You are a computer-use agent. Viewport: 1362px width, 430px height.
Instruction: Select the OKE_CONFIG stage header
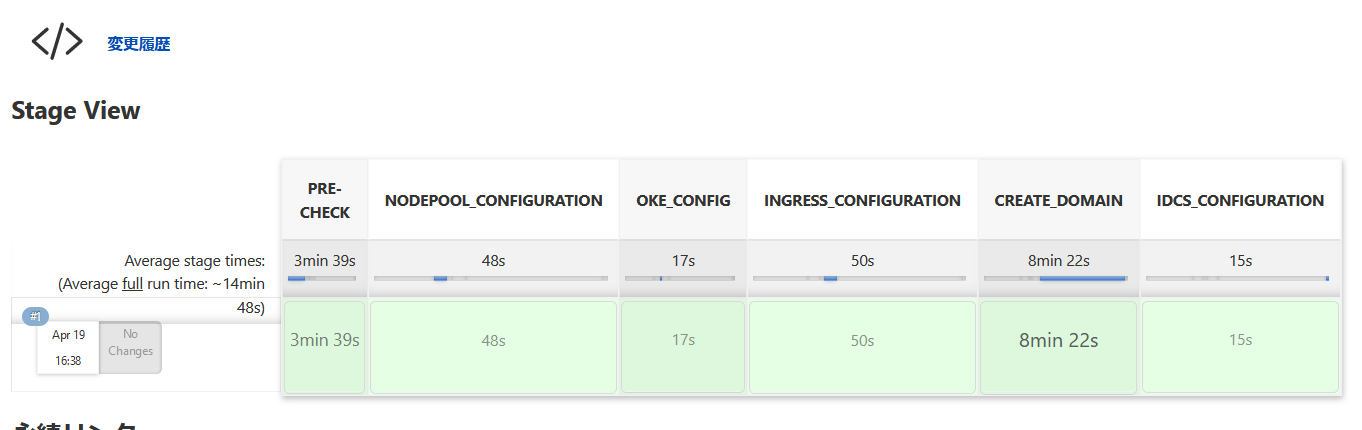coord(683,200)
